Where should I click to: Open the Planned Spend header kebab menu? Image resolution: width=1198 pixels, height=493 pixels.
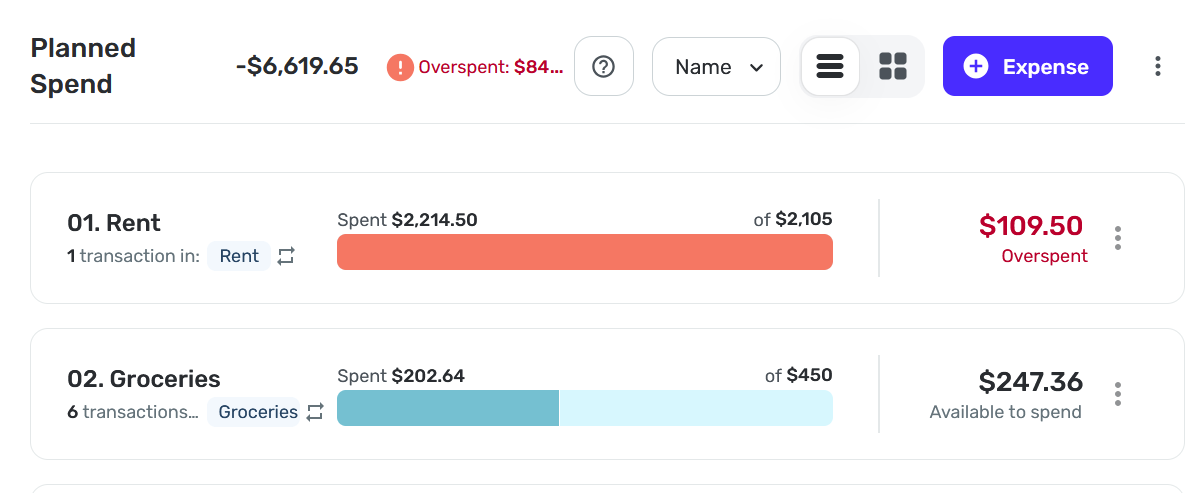click(1157, 67)
